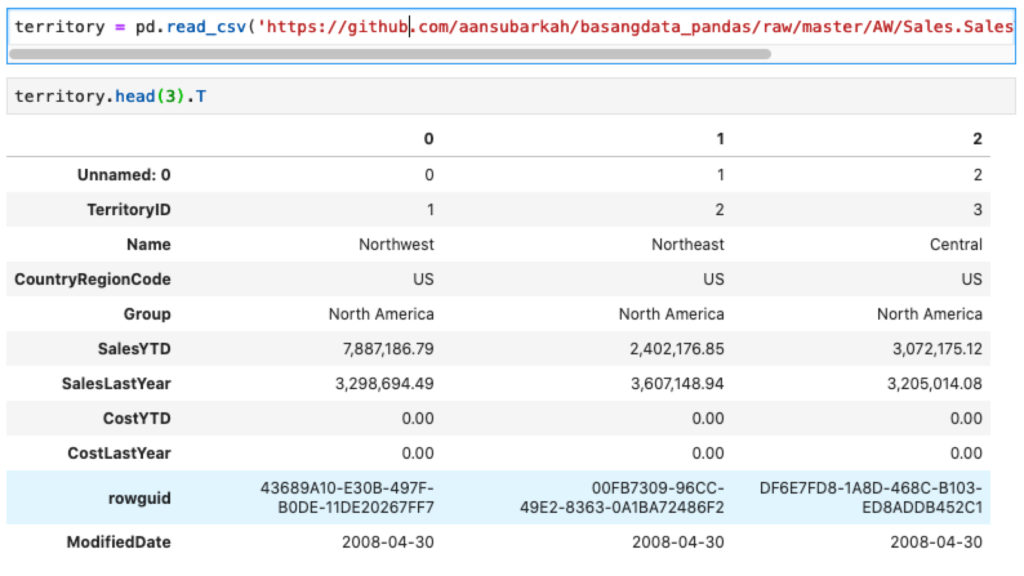The height and width of the screenshot is (576, 1024).
Task: Select column header 0
Action: [x=428, y=139]
